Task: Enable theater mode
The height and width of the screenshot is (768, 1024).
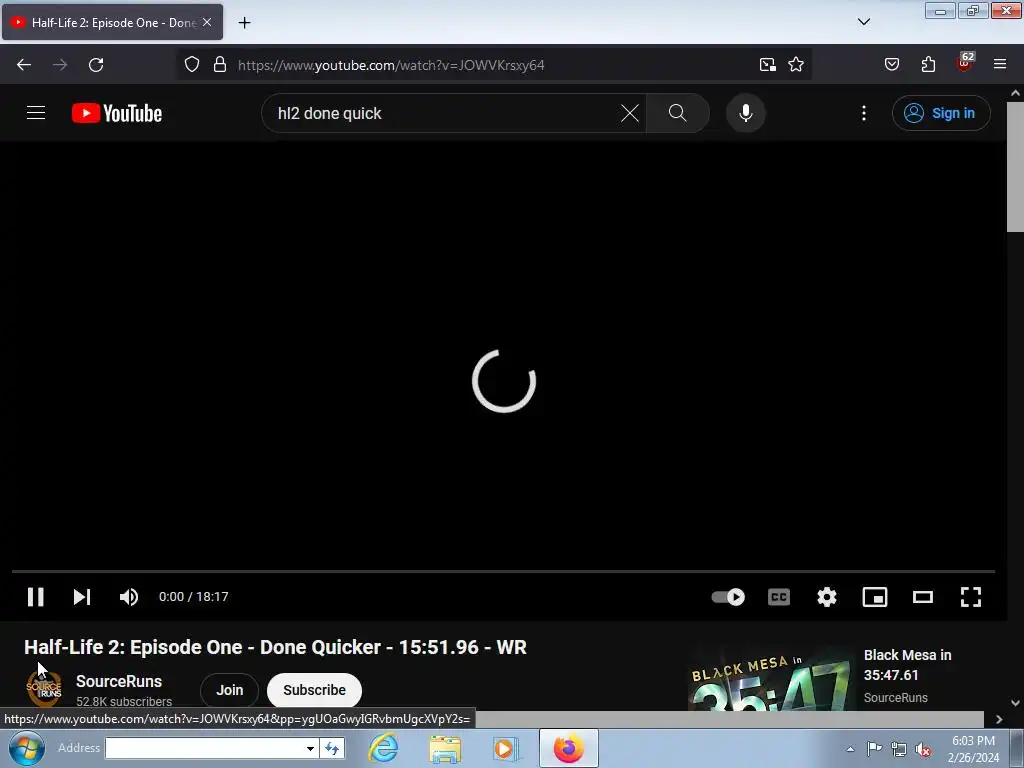Action: pos(923,597)
